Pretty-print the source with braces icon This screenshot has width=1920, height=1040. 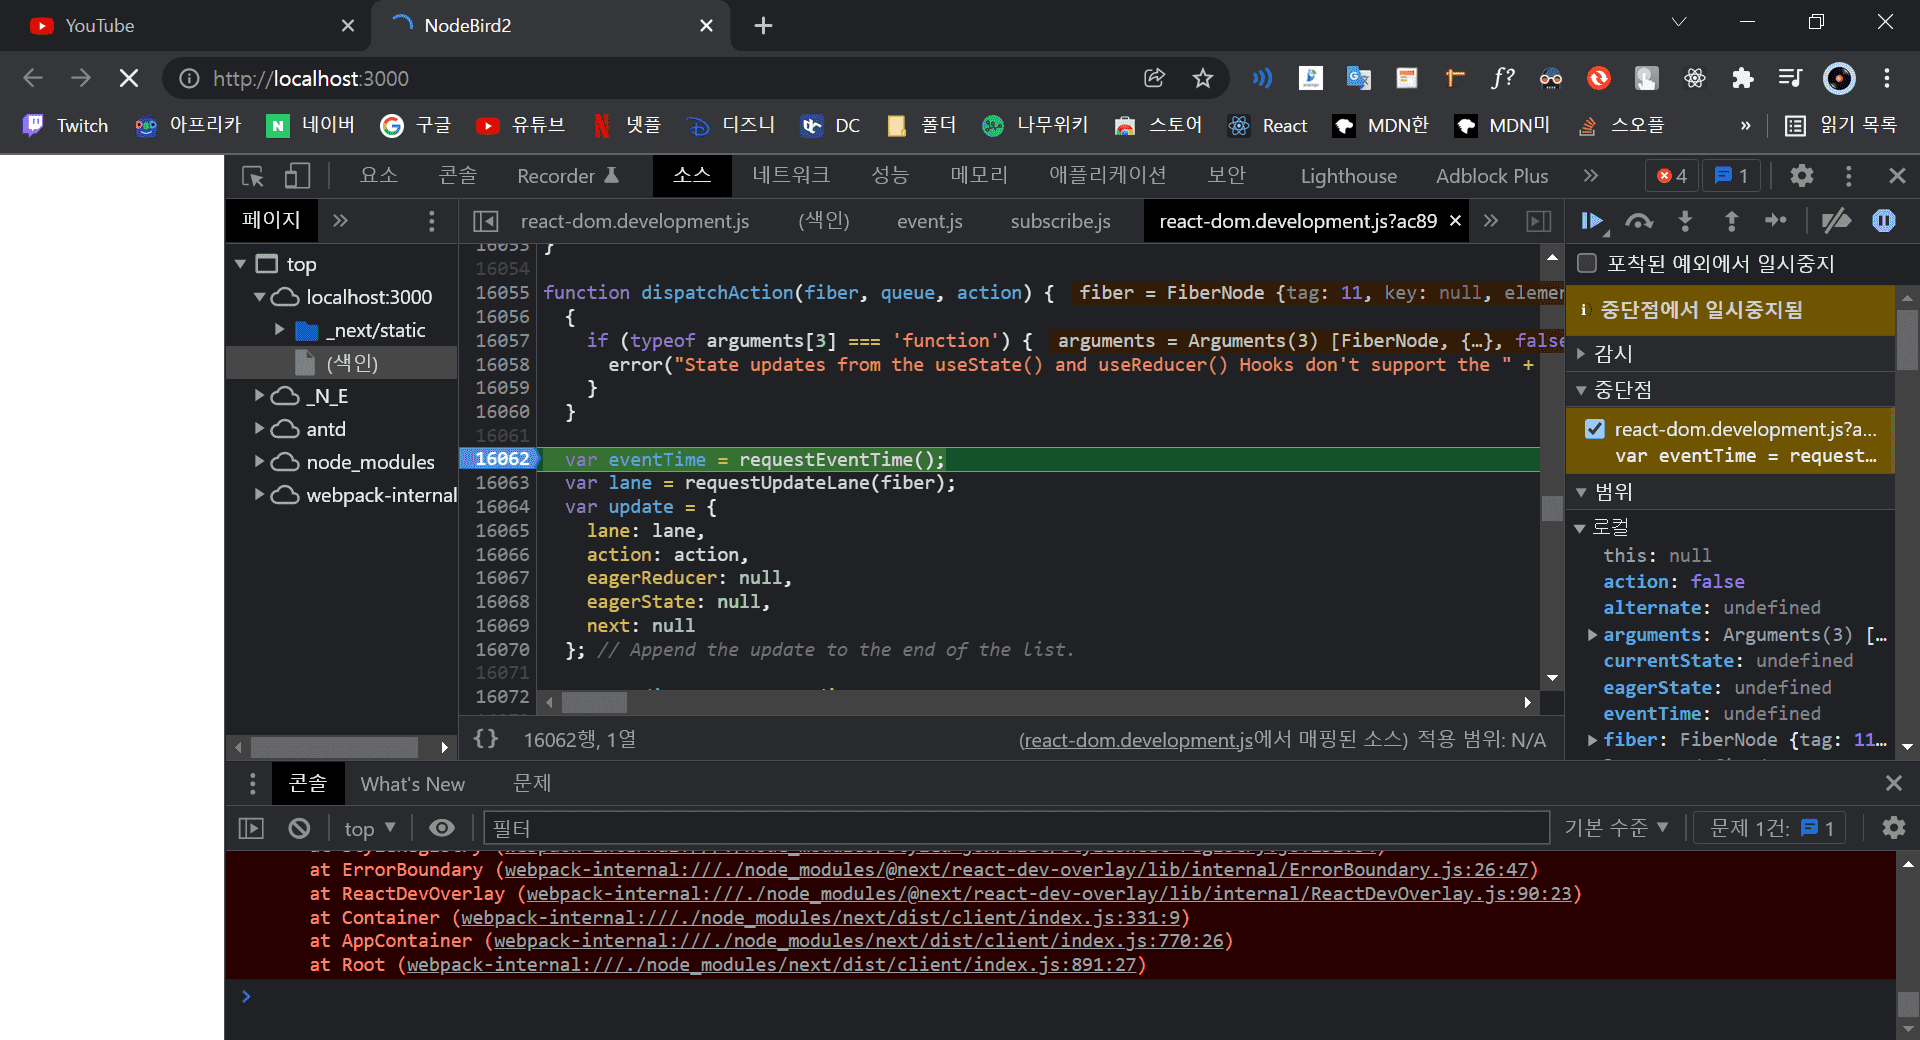486,739
